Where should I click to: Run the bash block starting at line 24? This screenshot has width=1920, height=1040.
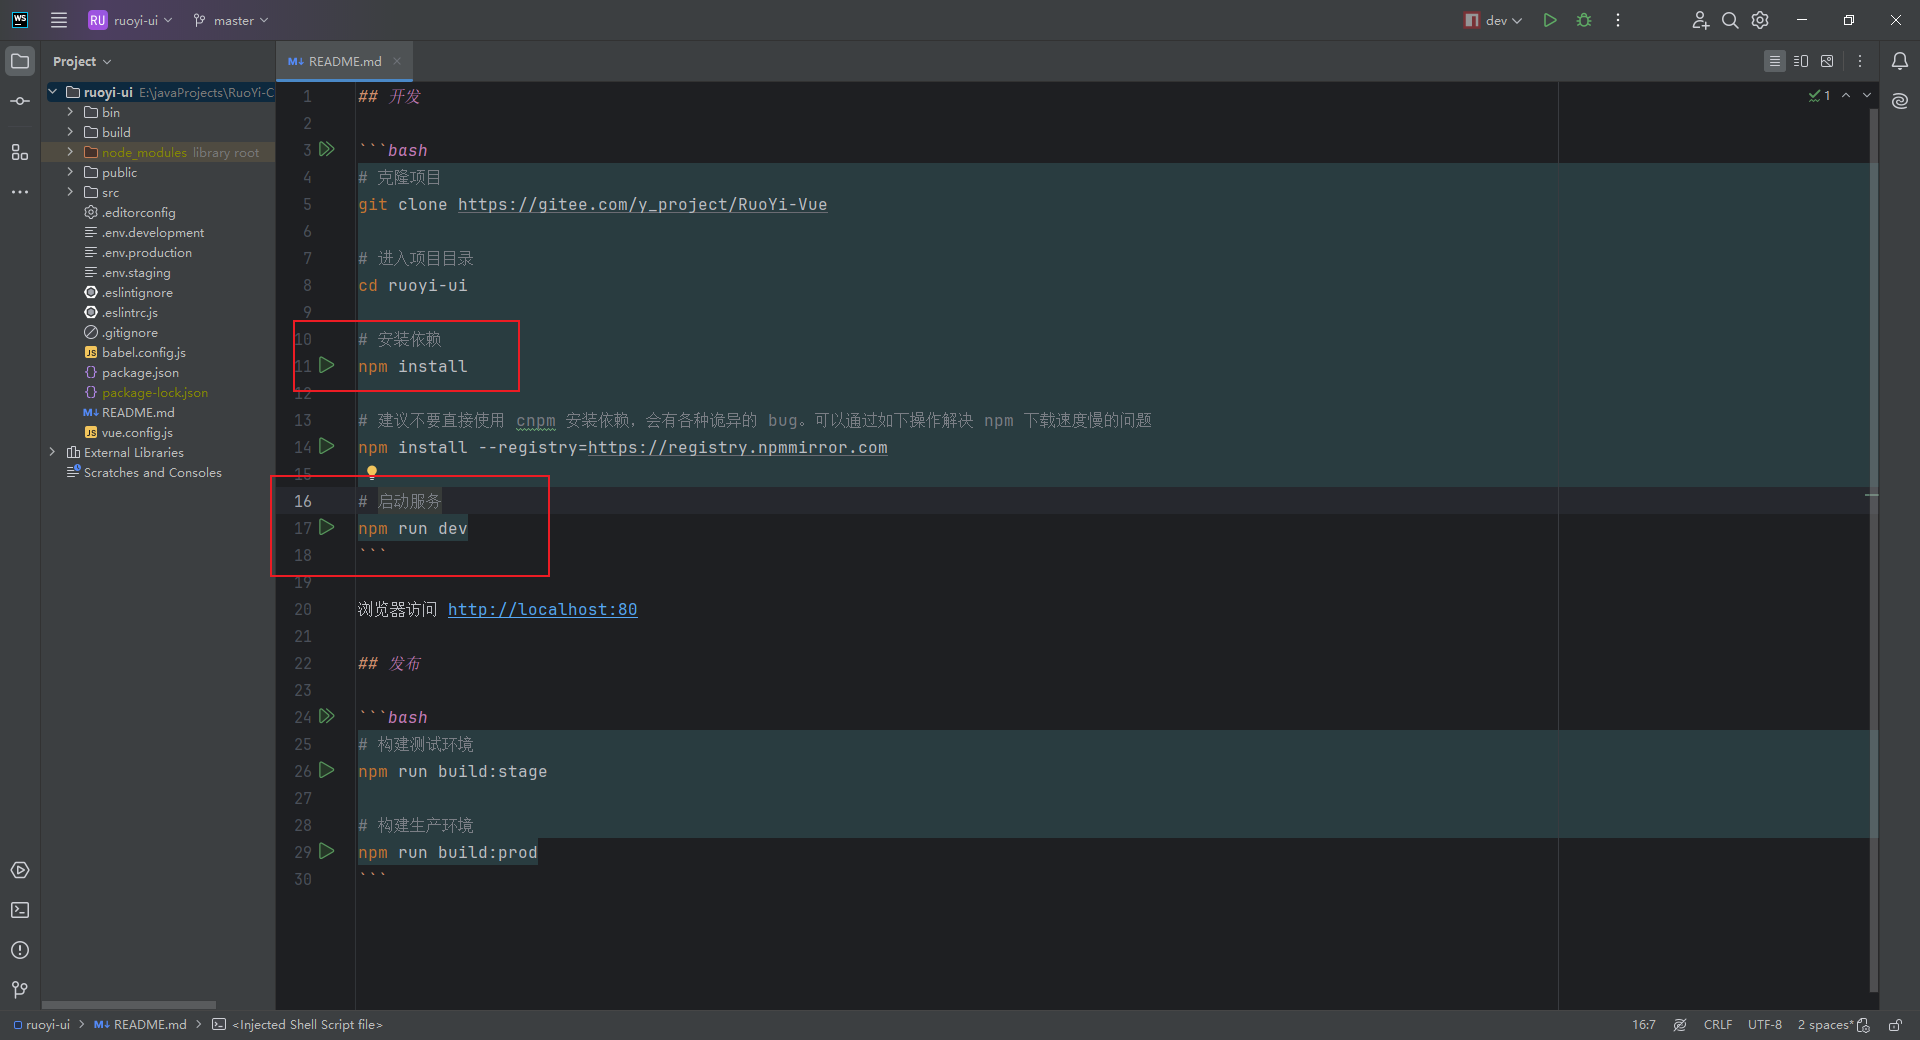pyautogui.click(x=327, y=716)
